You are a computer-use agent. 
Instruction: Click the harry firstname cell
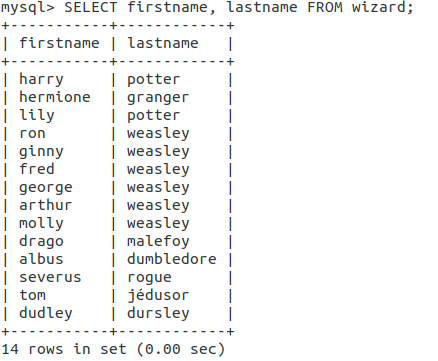click(x=41, y=80)
